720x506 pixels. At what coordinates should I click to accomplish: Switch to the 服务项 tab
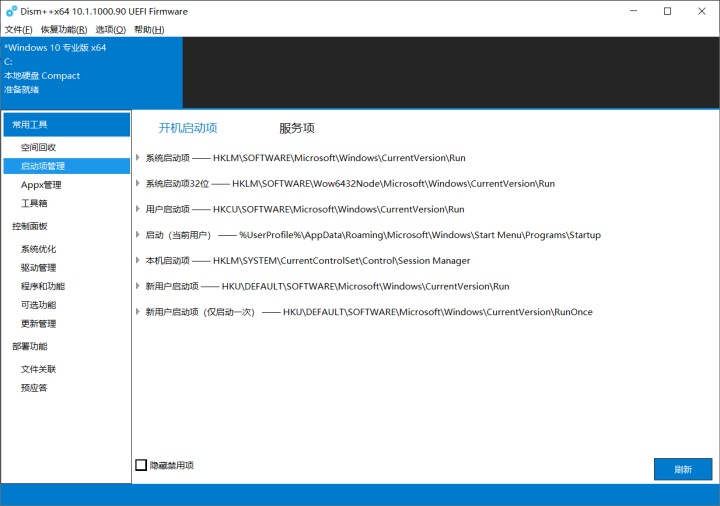coord(297,128)
